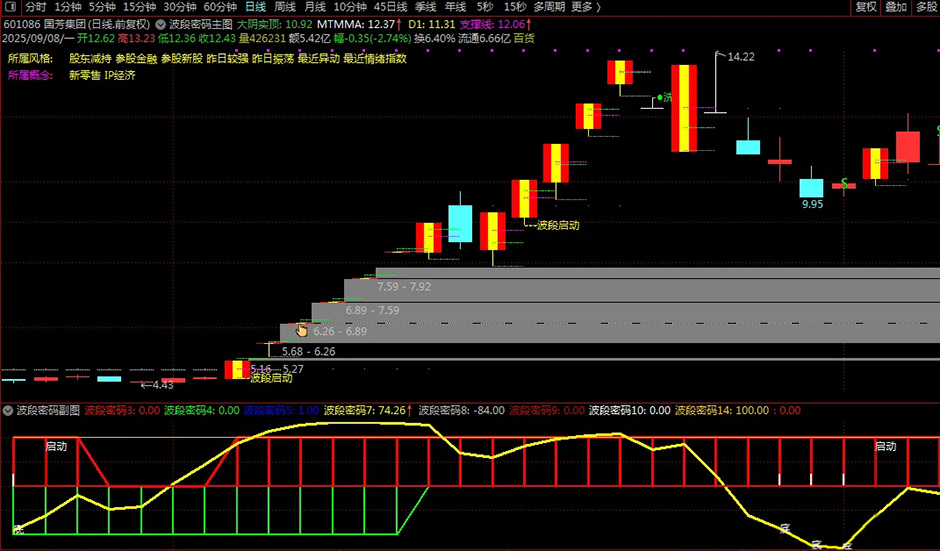Click the 9.95 low price label
The width and height of the screenshot is (940, 551).
tap(812, 204)
